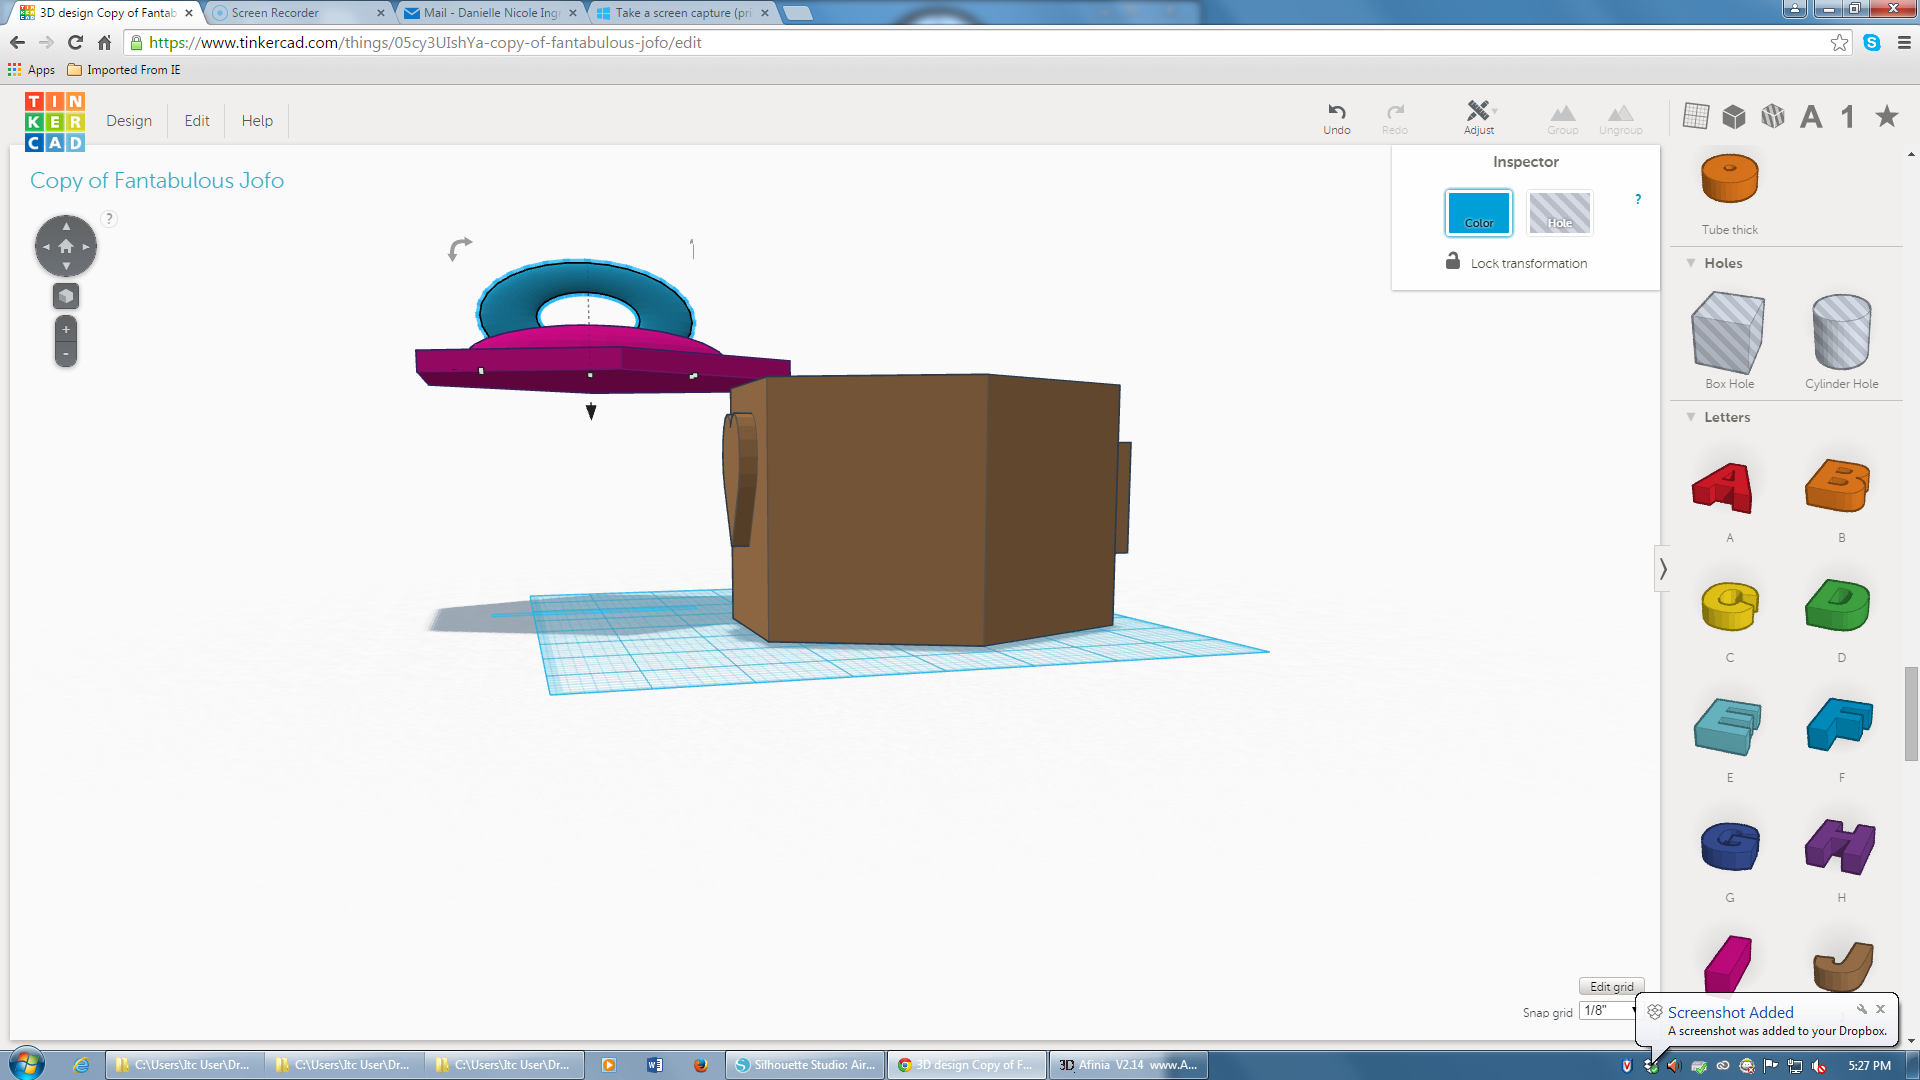Viewport: 1920px width, 1080px height.
Task: Collapse the Letters section
Action: (x=1691, y=417)
